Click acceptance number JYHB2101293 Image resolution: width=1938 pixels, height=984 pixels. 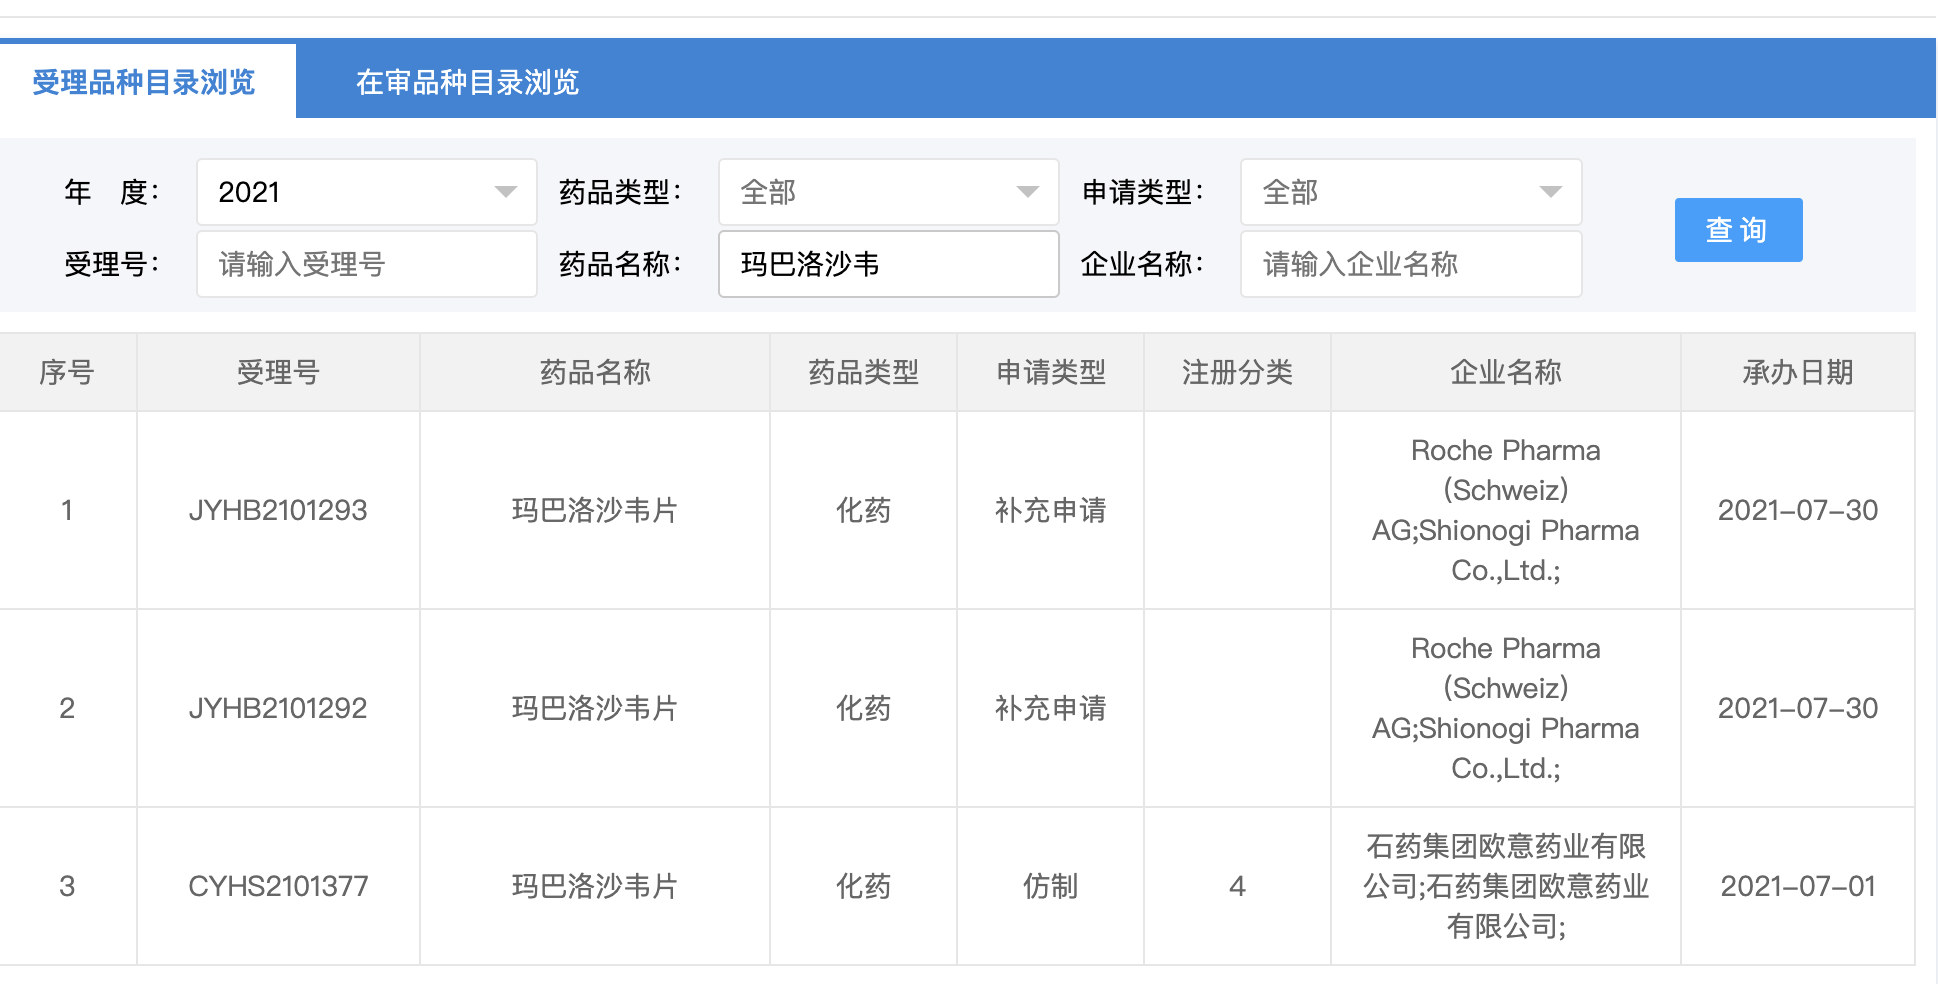(x=278, y=510)
